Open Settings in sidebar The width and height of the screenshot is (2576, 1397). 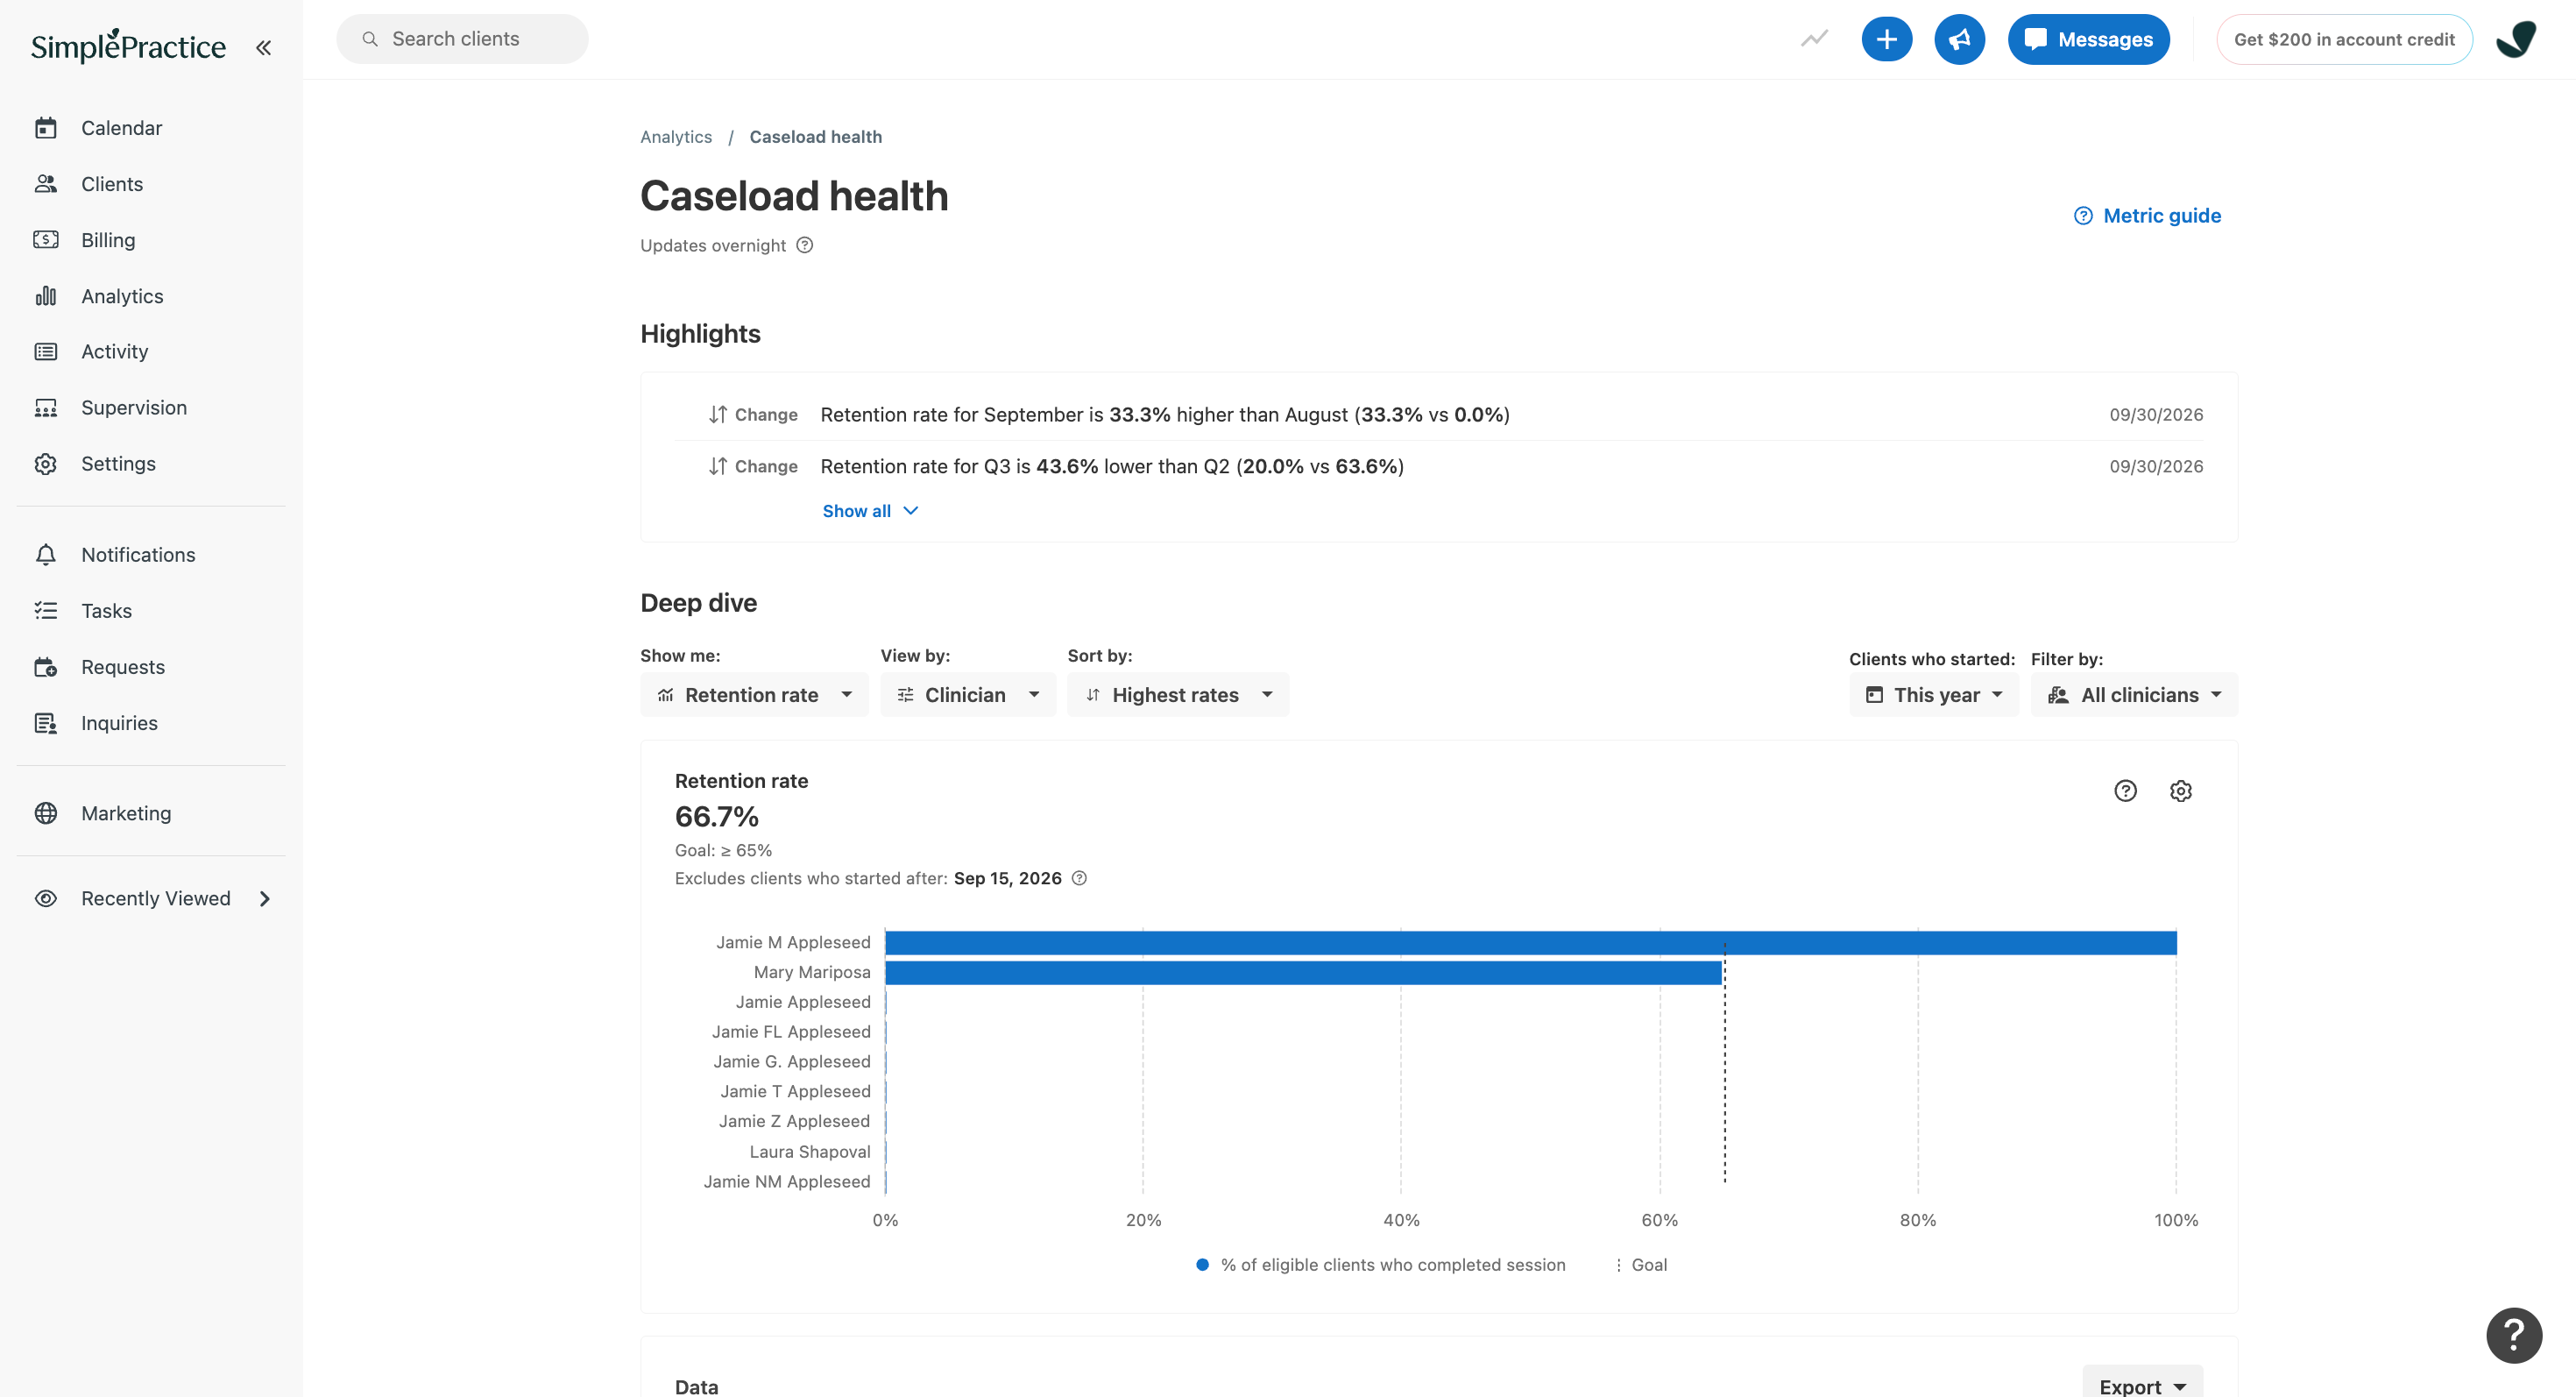click(118, 464)
